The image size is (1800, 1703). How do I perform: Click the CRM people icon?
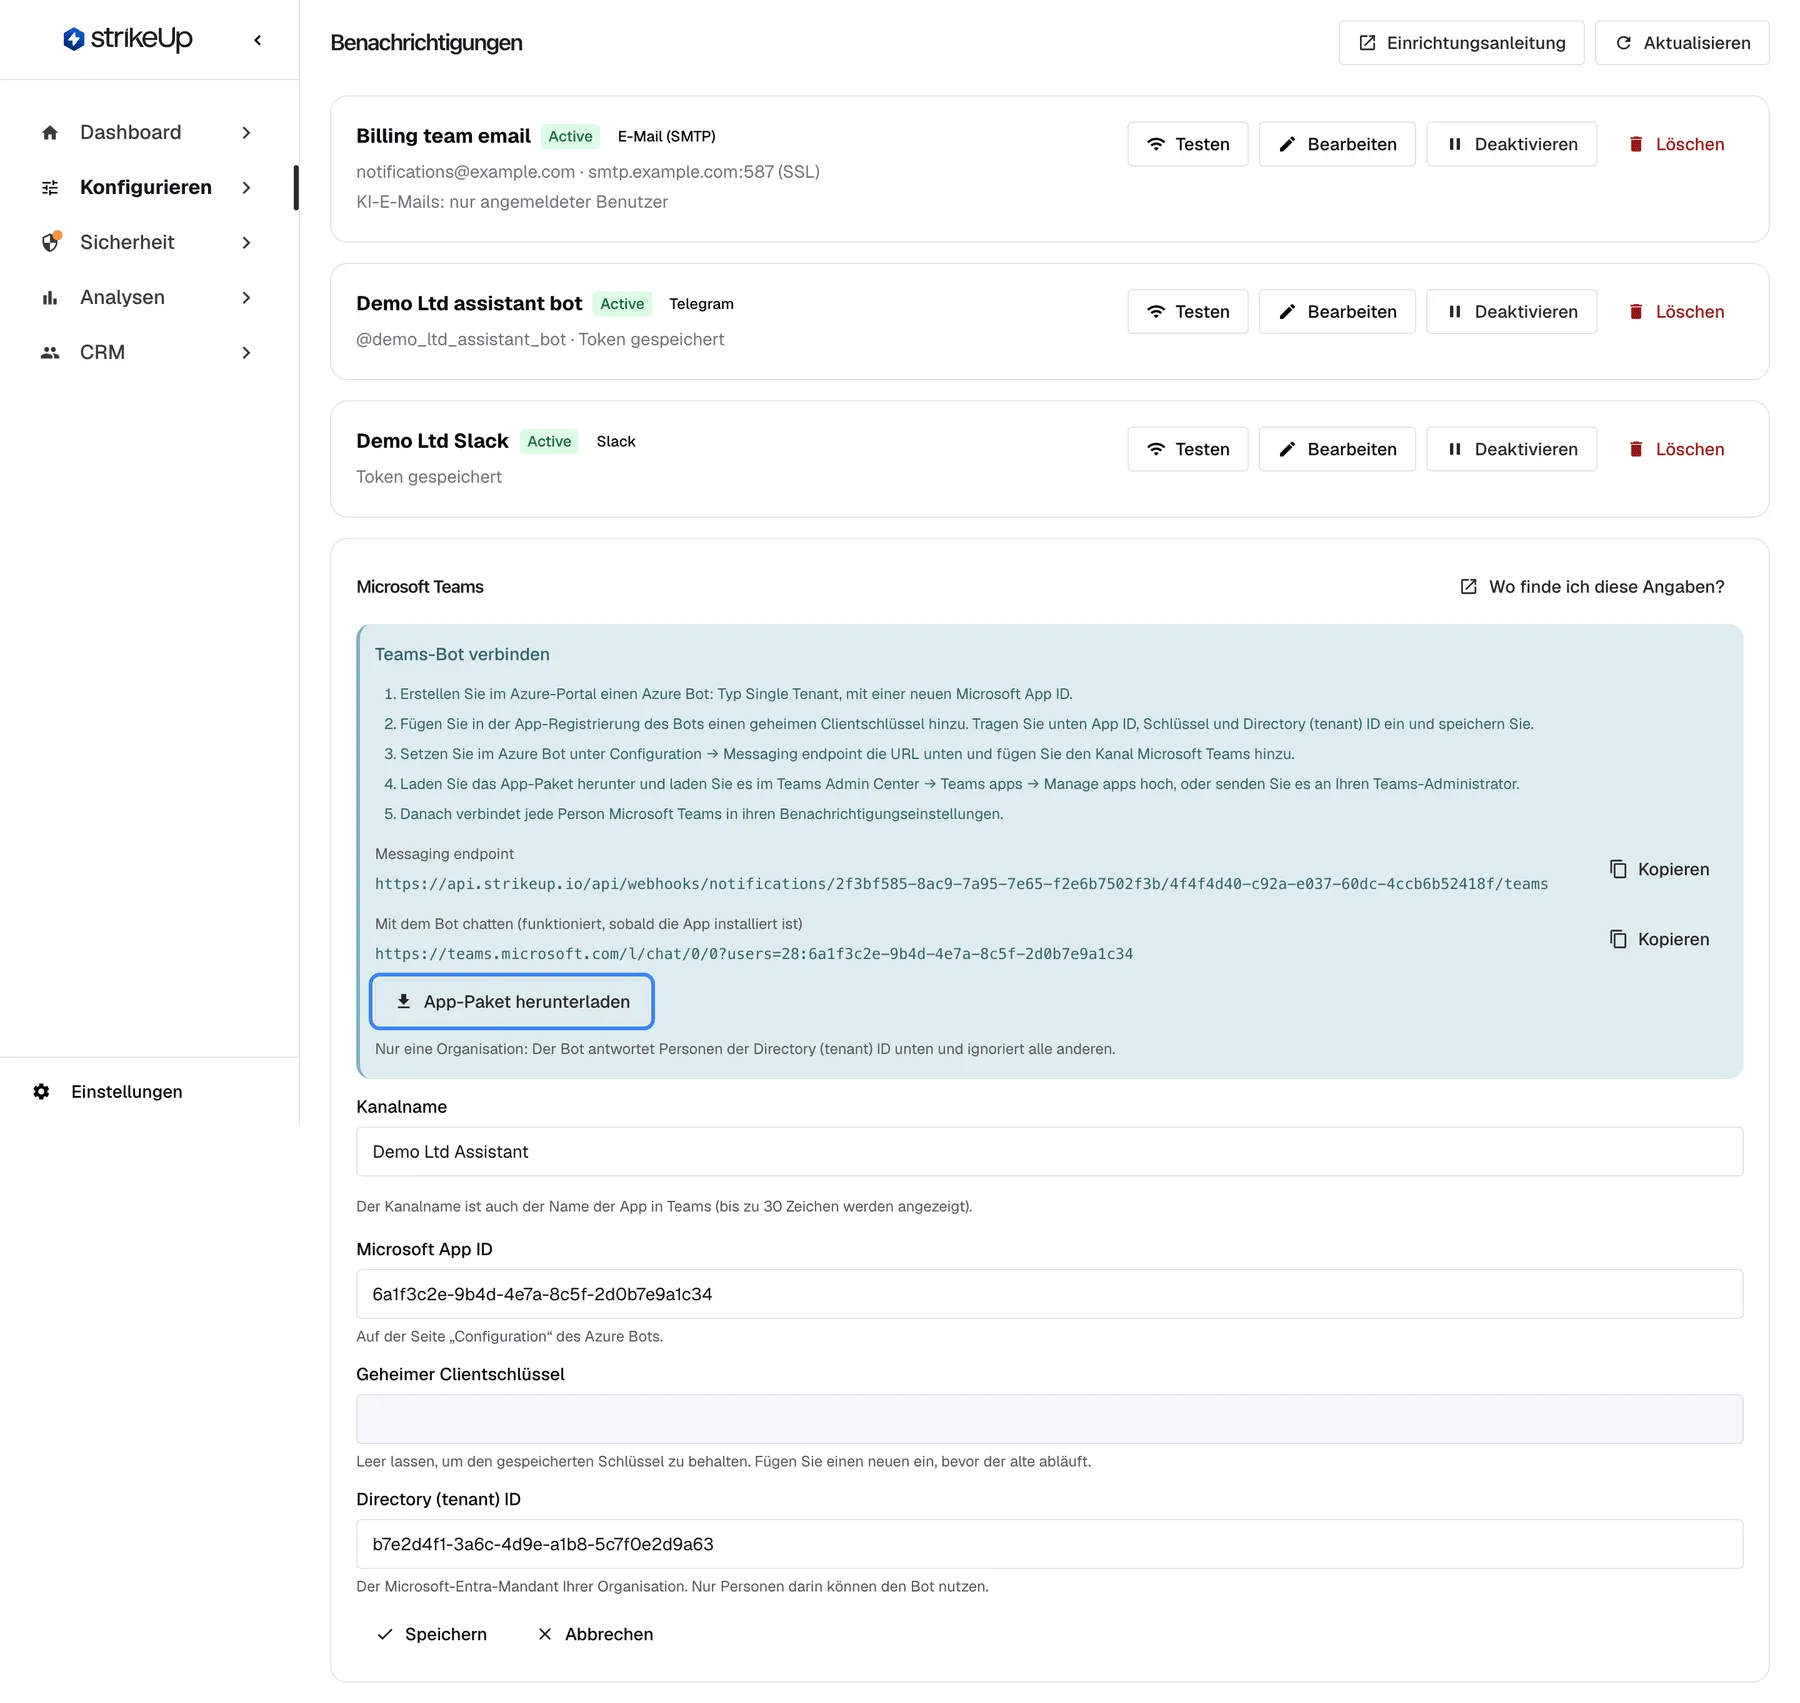(x=50, y=353)
